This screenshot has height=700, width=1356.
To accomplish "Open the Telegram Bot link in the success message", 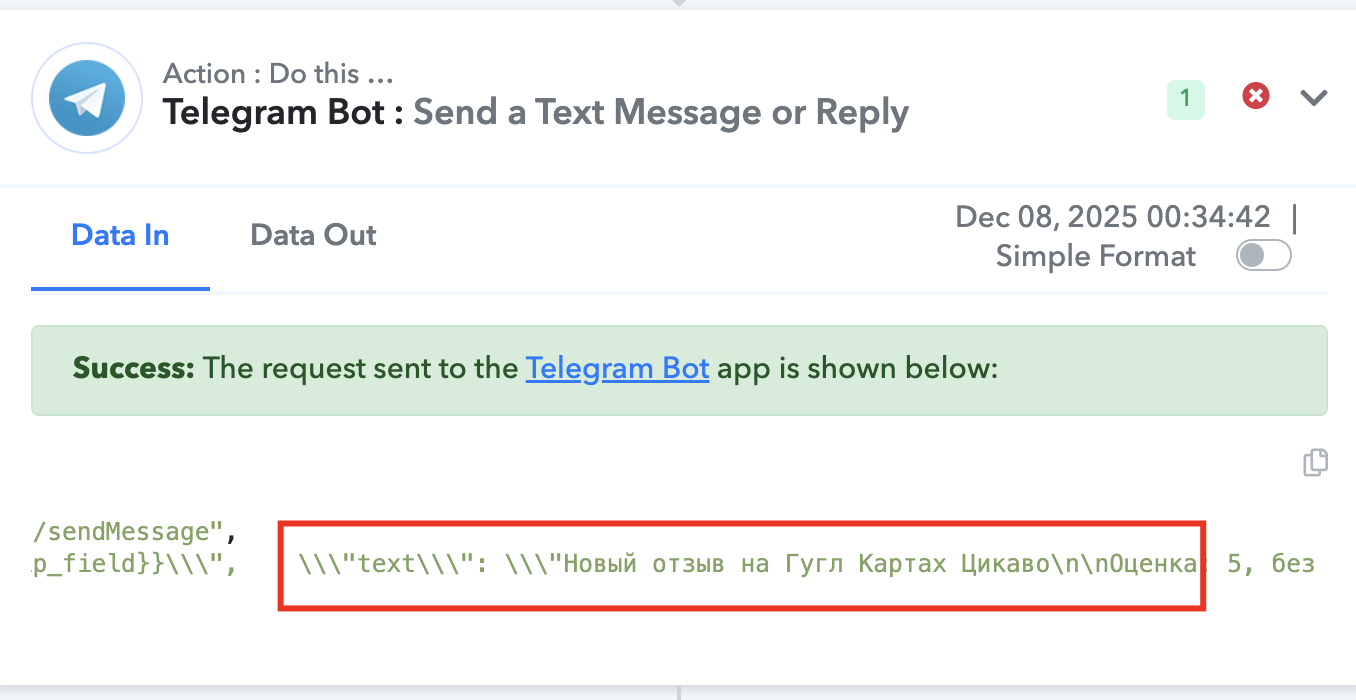I will [x=617, y=368].
